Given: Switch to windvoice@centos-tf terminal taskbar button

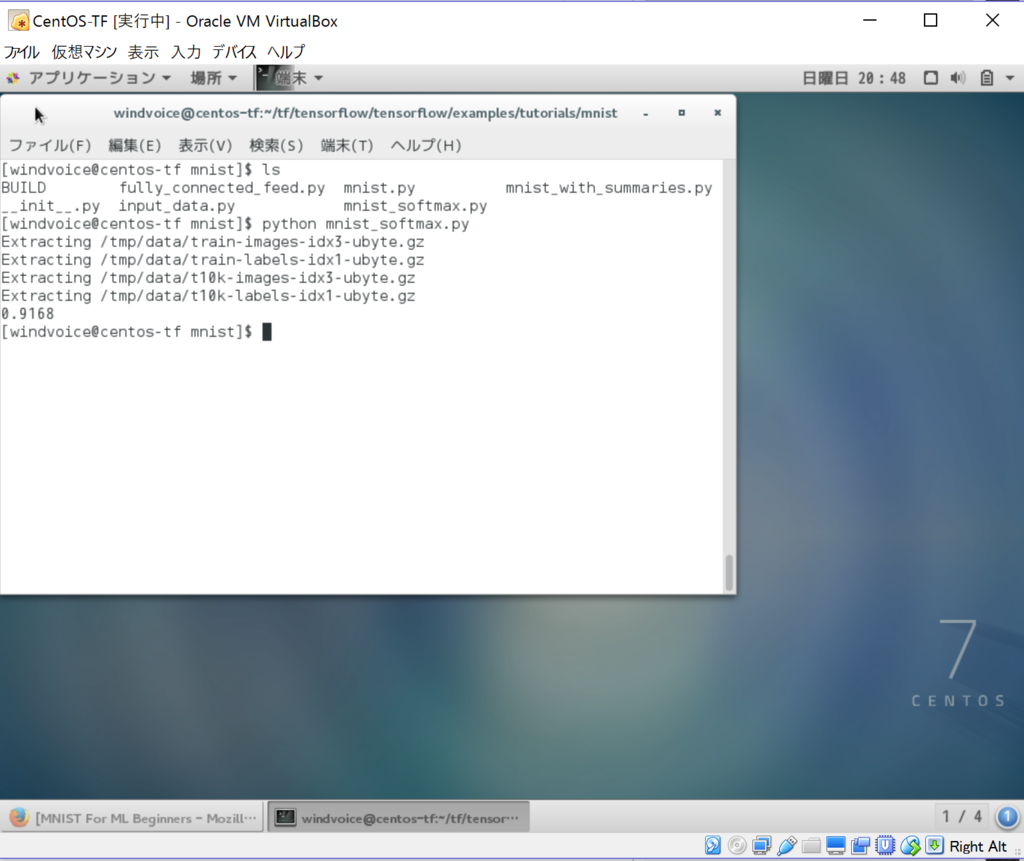Looking at the screenshot, I should [x=398, y=818].
